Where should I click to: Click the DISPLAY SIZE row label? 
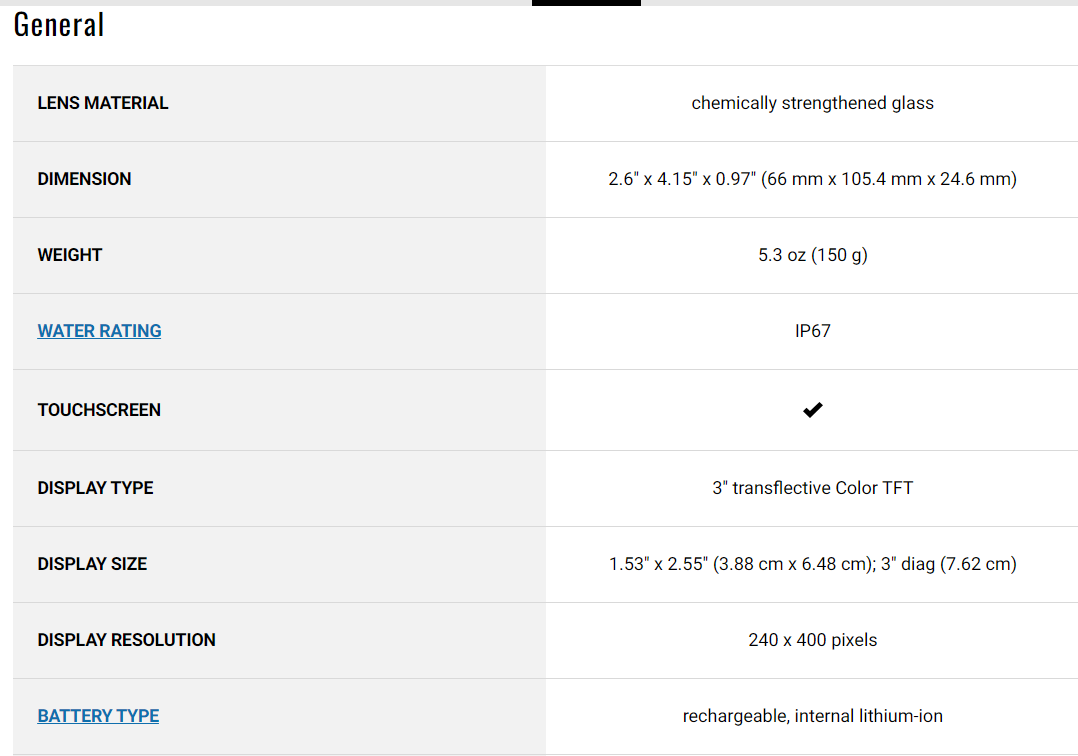(92, 564)
